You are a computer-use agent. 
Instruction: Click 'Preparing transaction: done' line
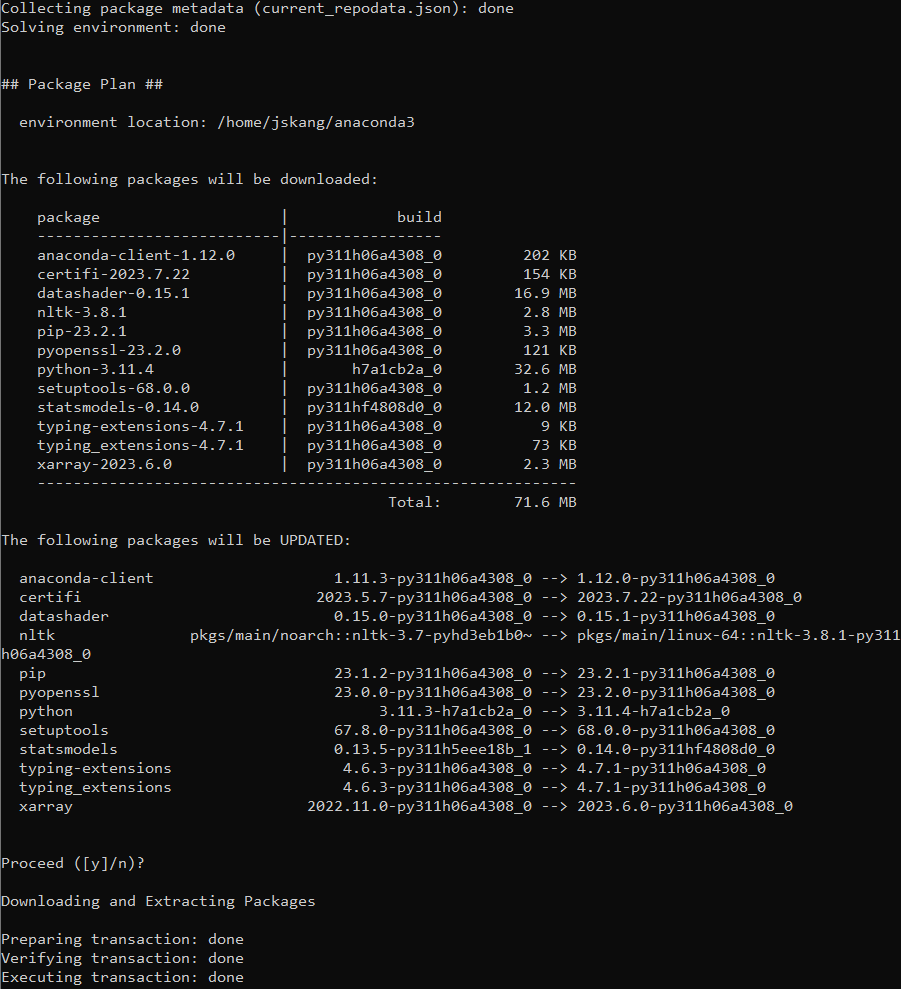tap(122, 940)
